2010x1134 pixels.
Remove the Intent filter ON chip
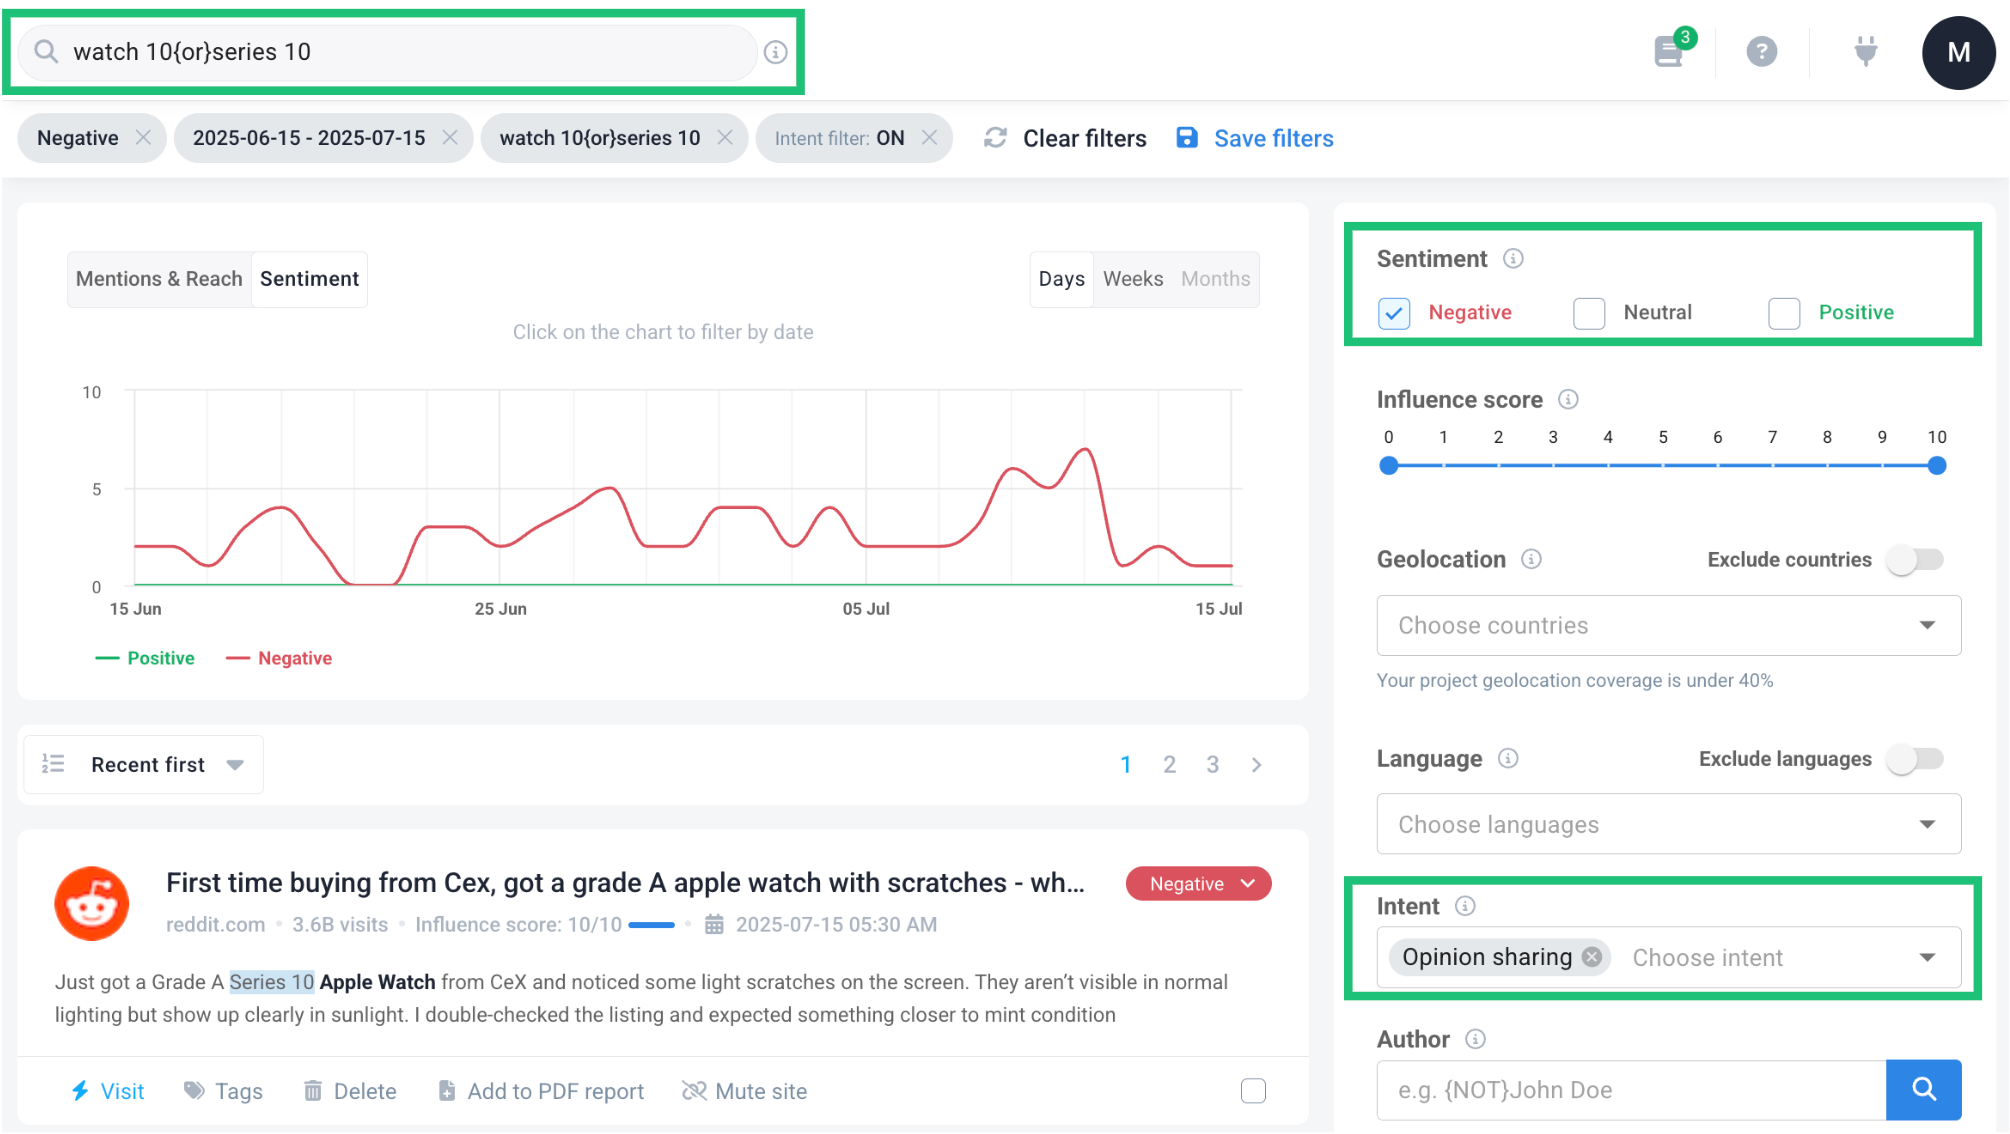click(929, 138)
